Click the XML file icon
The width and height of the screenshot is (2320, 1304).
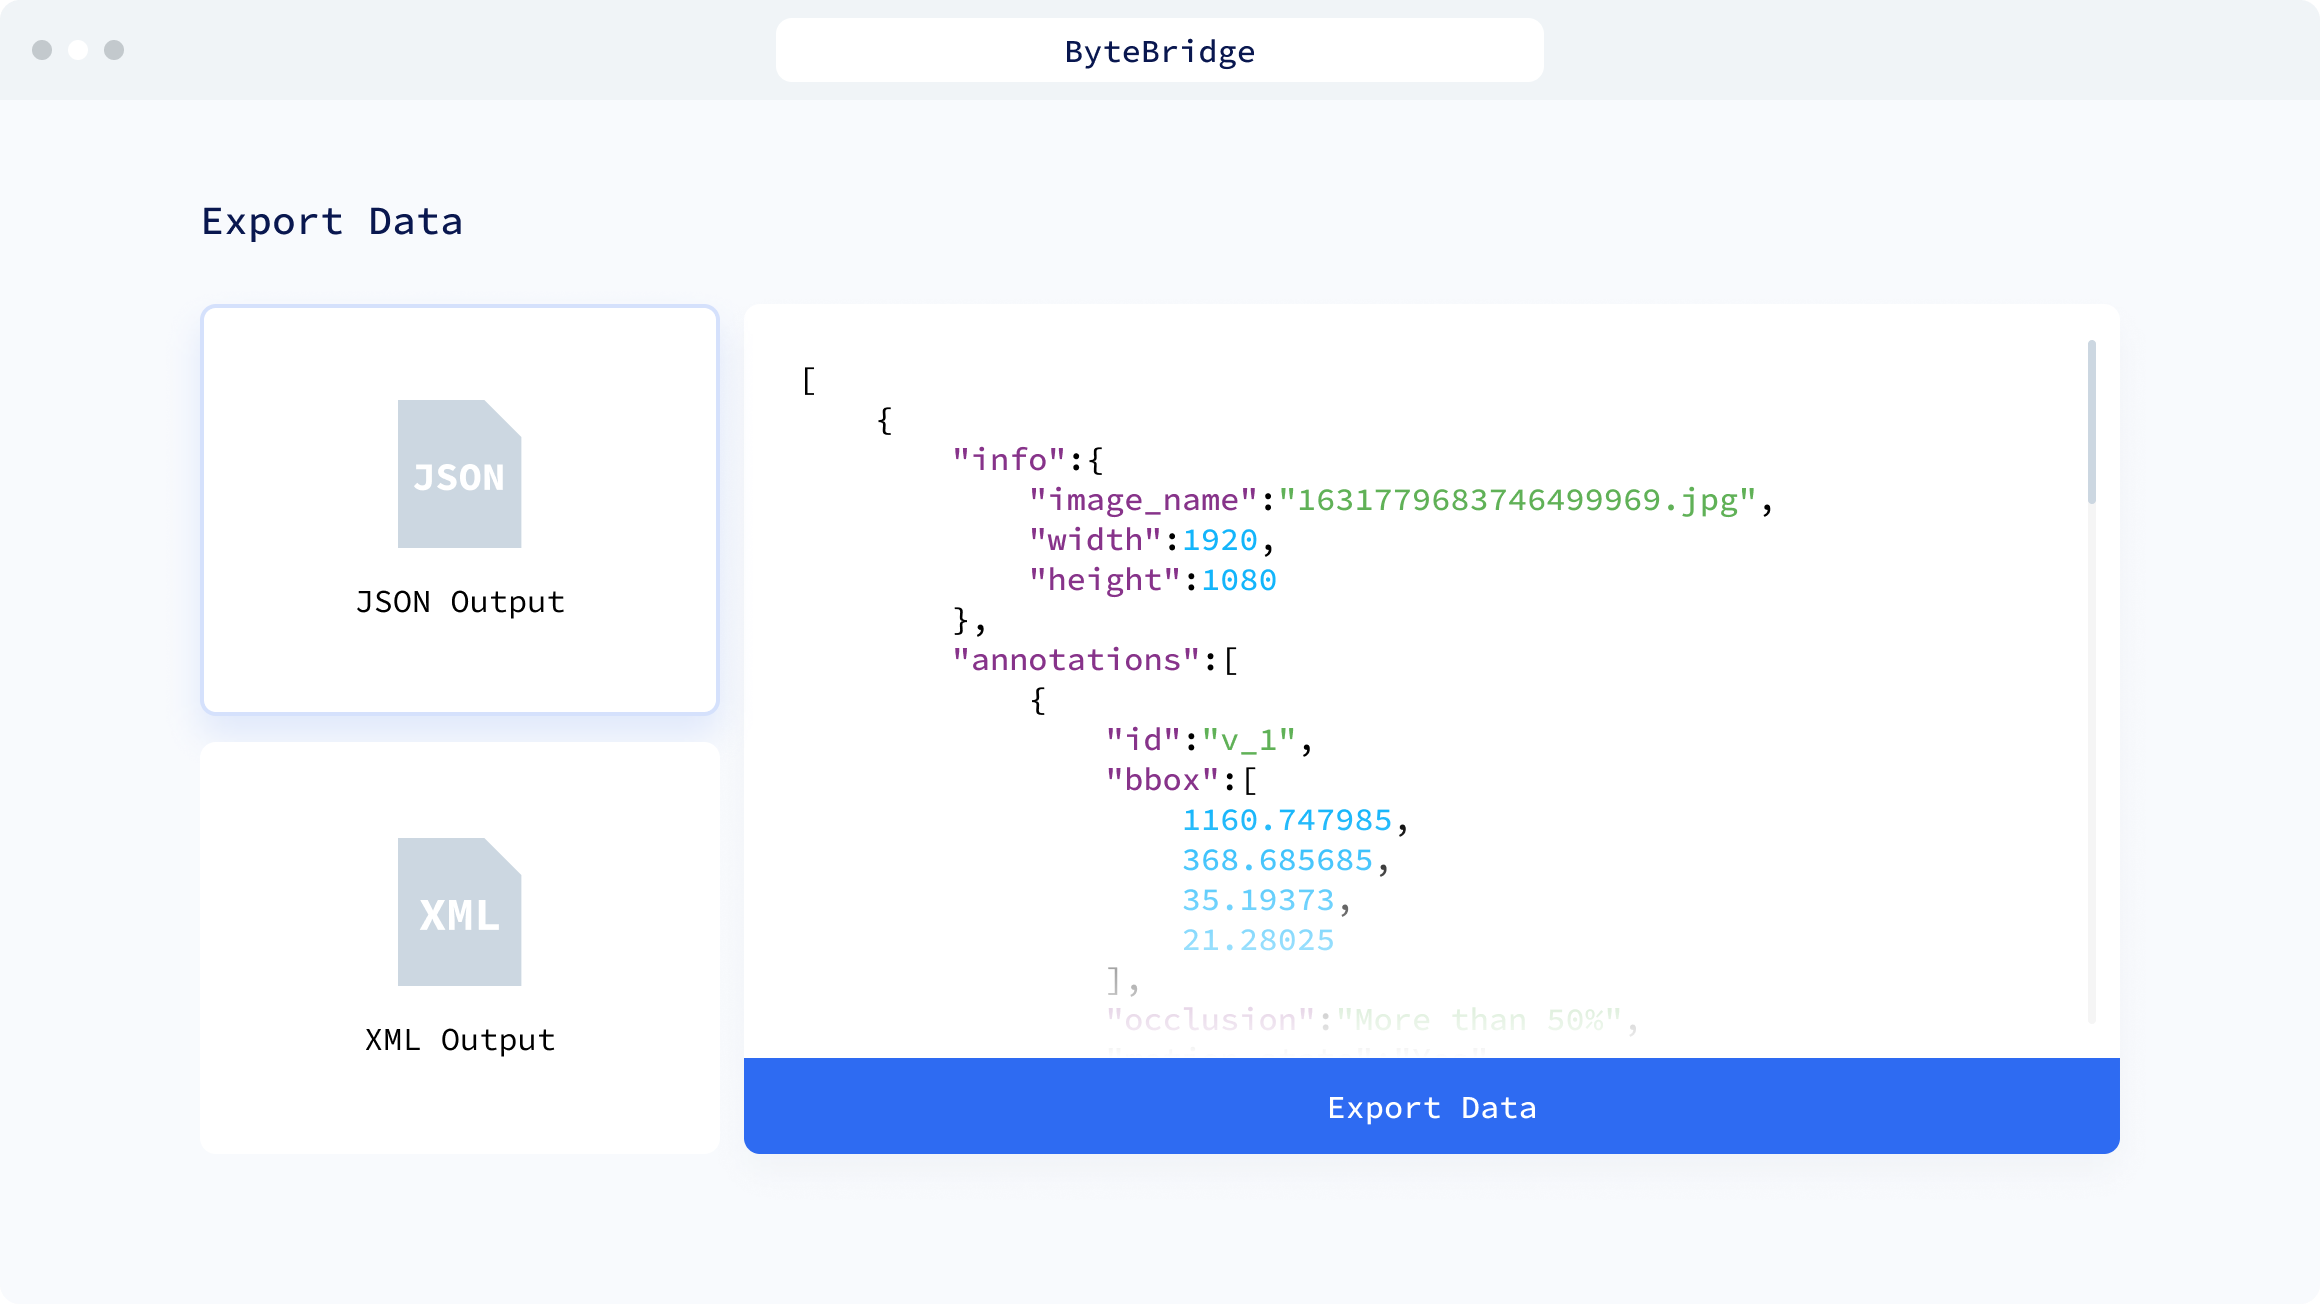pyautogui.click(x=460, y=911)
